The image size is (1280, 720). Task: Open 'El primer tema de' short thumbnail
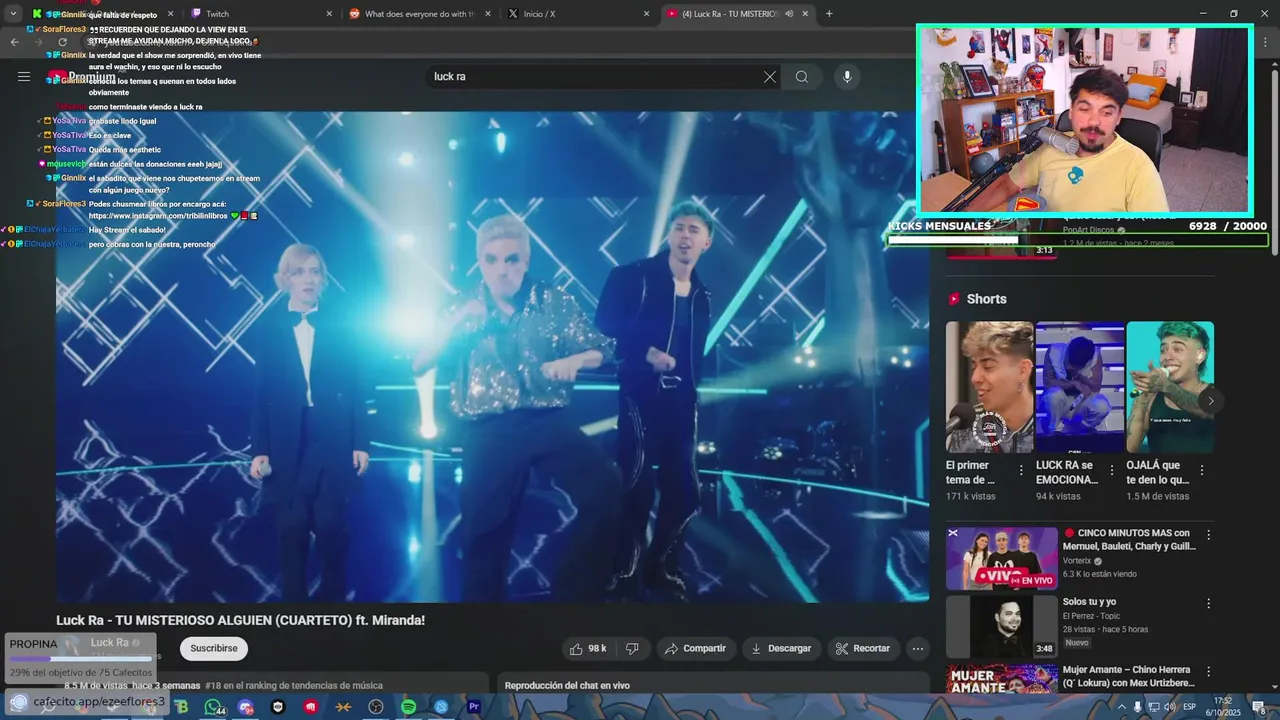[990, 387]
